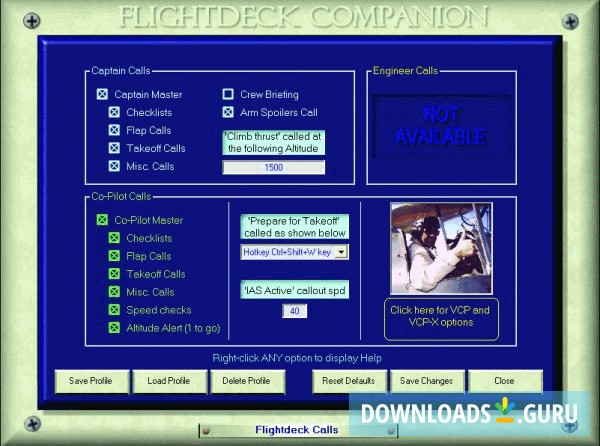The image size is (600, 446).
Task: Click the Flightdeck Calls title bar
Action: point(298,430)
